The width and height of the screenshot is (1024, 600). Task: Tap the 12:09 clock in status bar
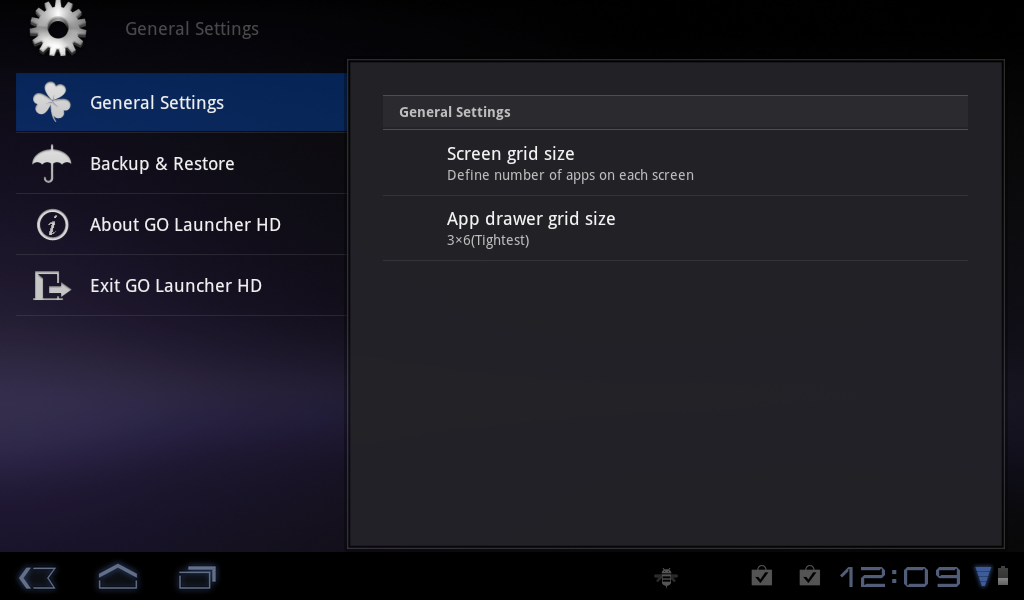901,576
